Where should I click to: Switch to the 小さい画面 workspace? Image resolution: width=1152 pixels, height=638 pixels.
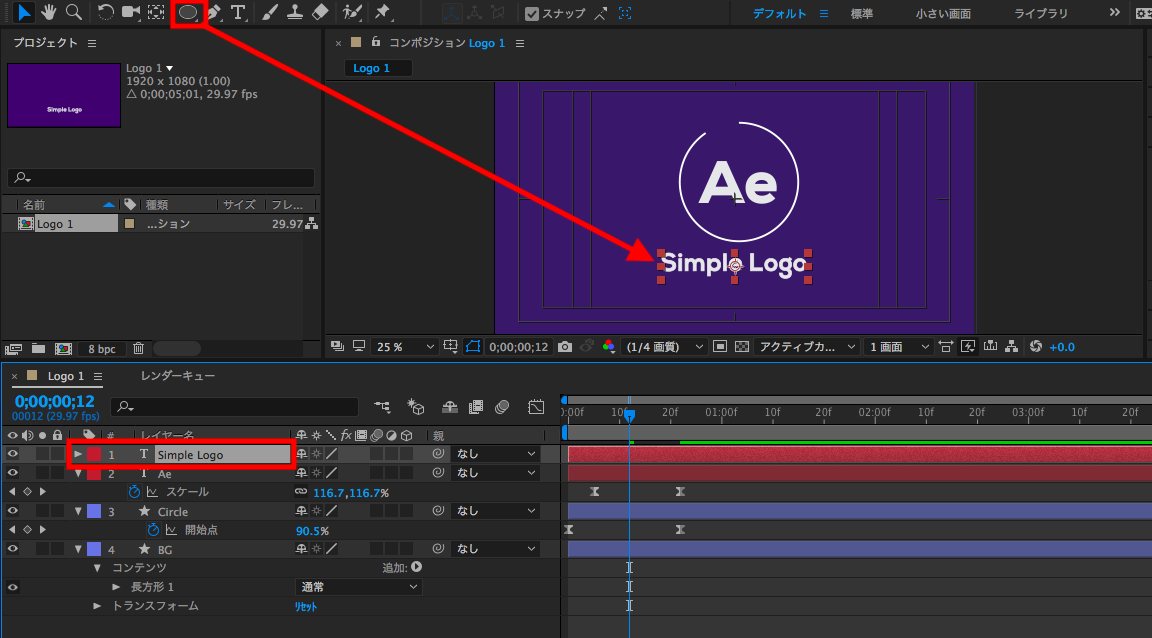point(943,13)
